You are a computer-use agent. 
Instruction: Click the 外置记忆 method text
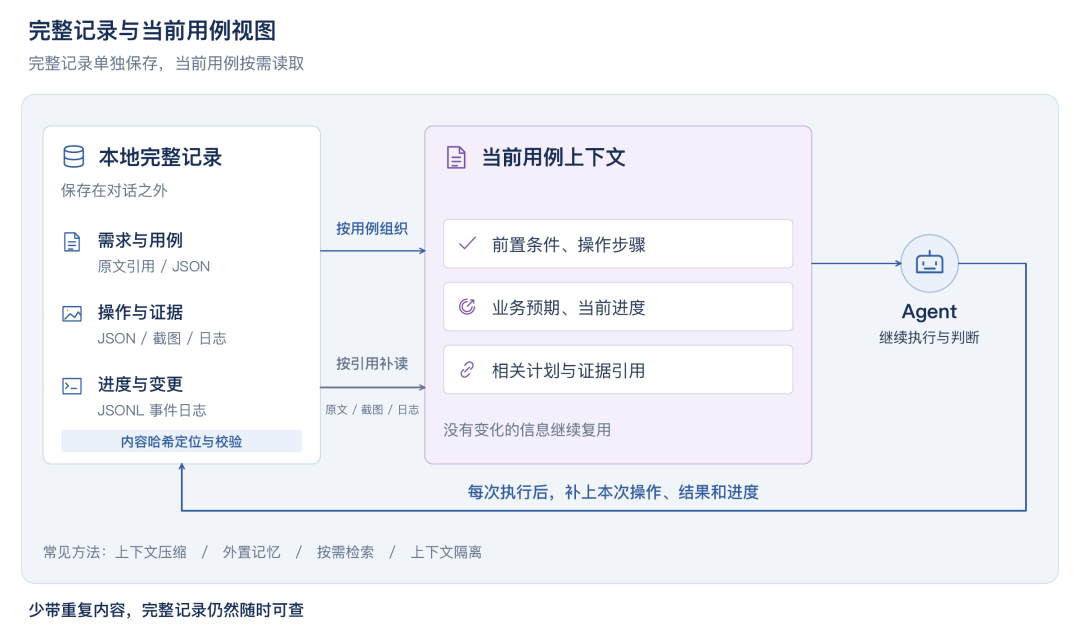click(x=251, y=552)
